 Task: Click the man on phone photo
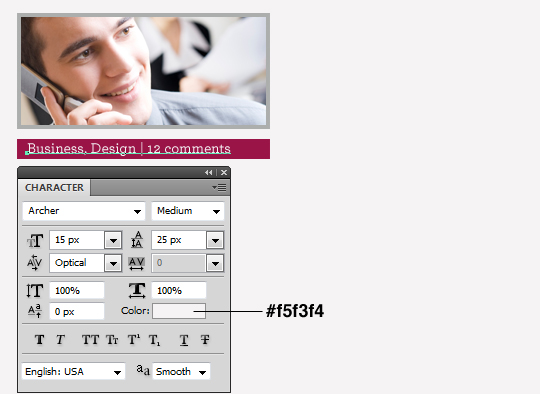(143, 71)
